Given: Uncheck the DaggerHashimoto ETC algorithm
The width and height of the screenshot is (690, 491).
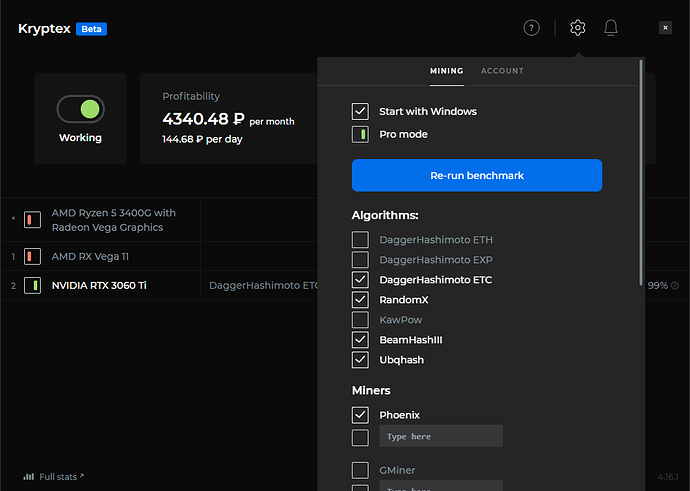Looking at the screenshot, I should [x=360, y=280].
